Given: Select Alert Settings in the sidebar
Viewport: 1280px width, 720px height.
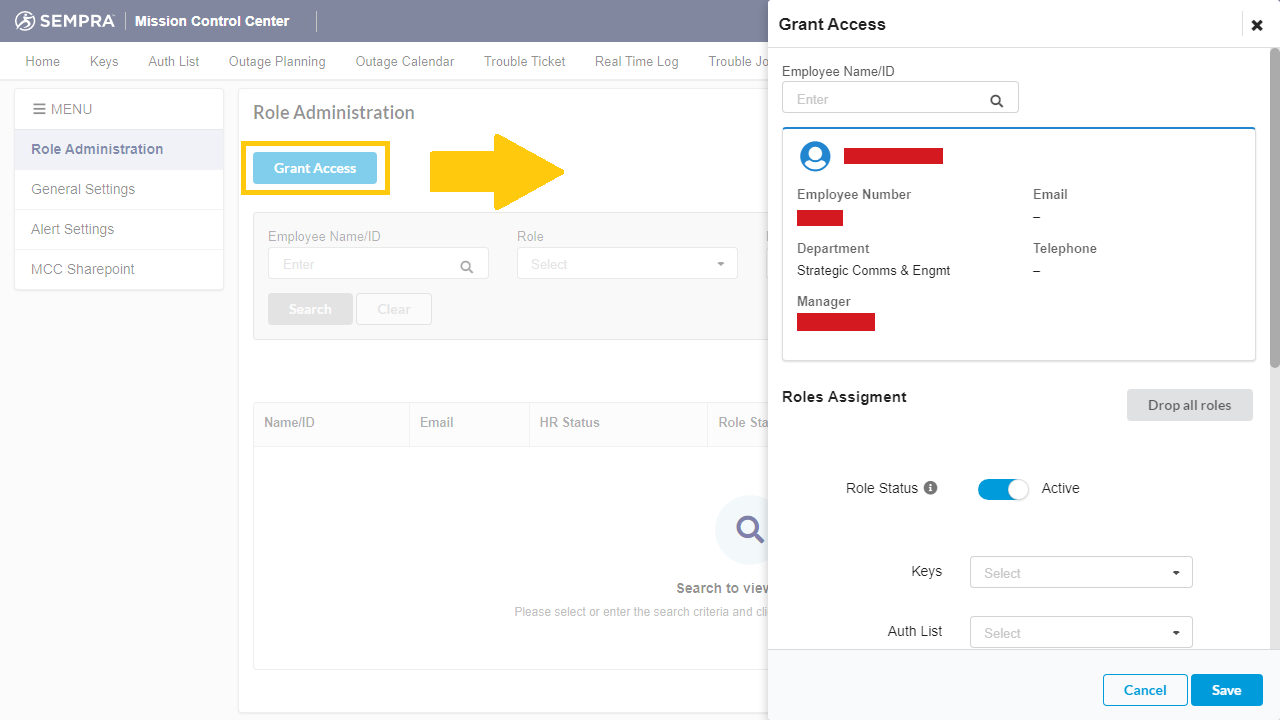Looking at the screenshot, I should tap(72, 229).
